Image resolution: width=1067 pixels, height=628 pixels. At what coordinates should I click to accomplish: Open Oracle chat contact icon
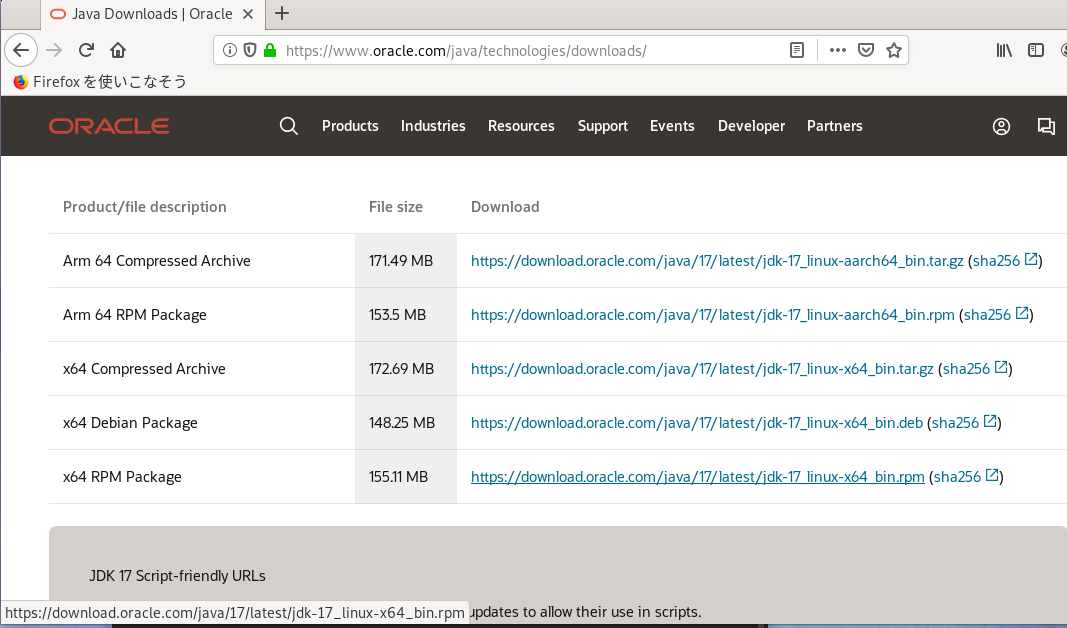click(x=1046, y=126)
